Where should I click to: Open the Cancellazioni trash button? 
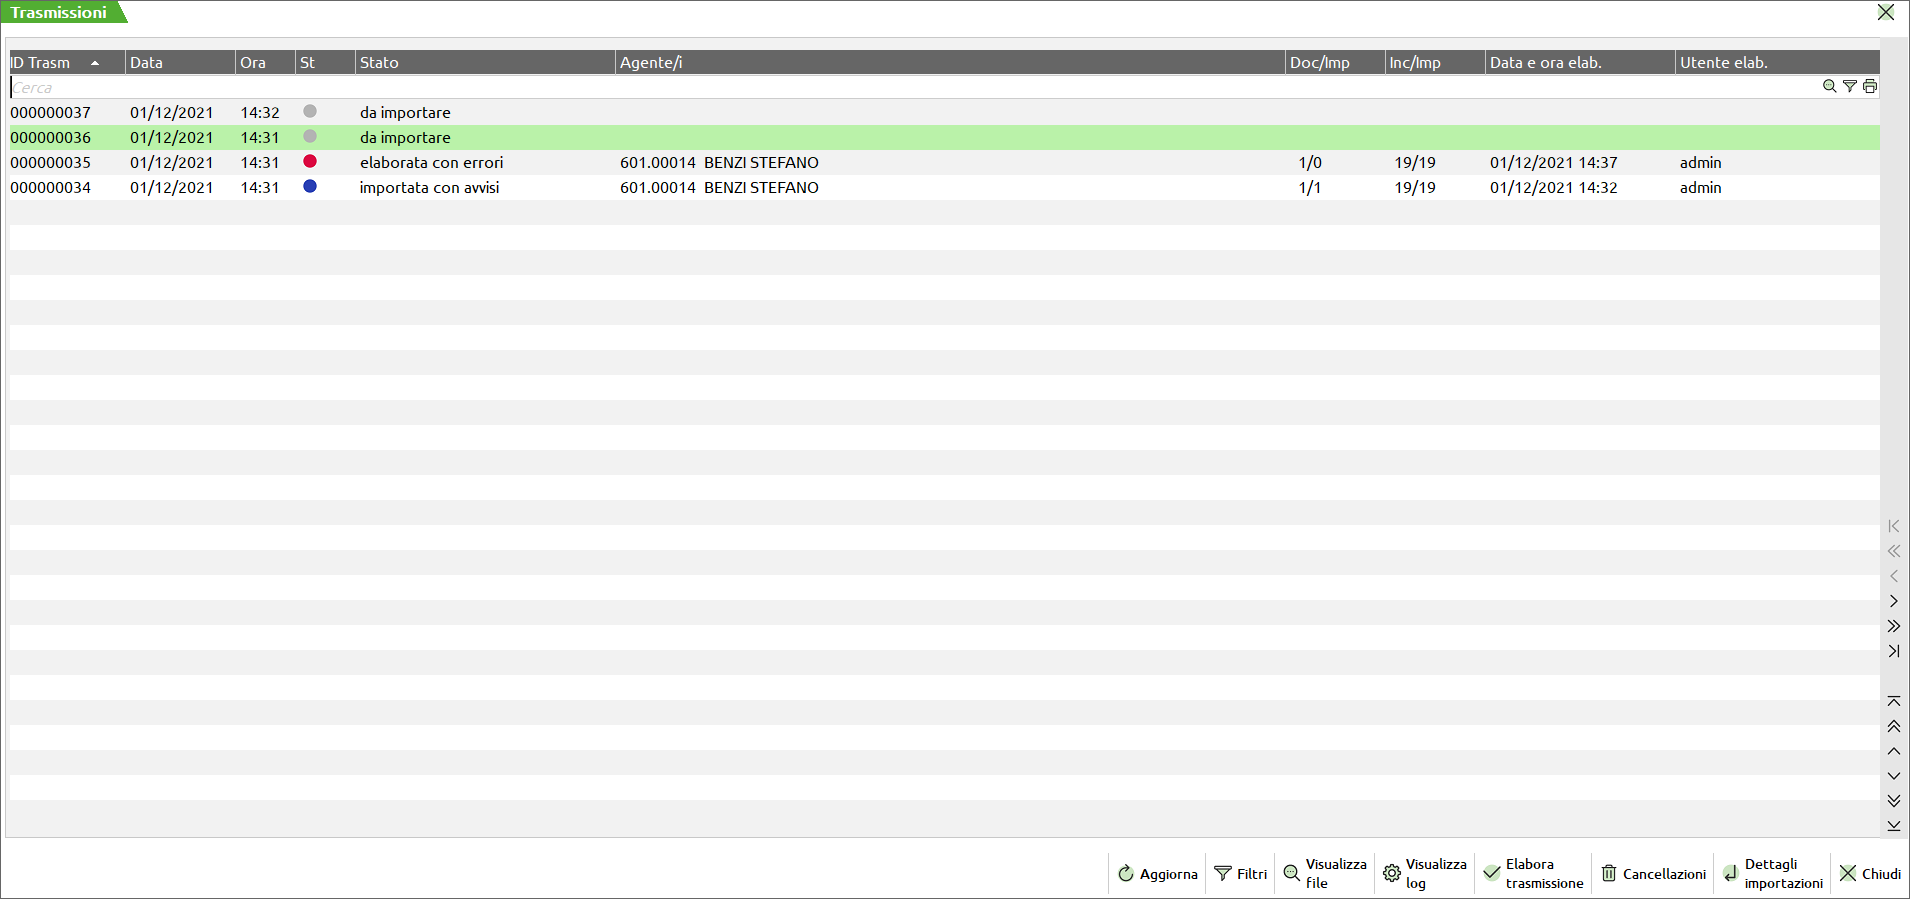click(x=1654, y=873)
